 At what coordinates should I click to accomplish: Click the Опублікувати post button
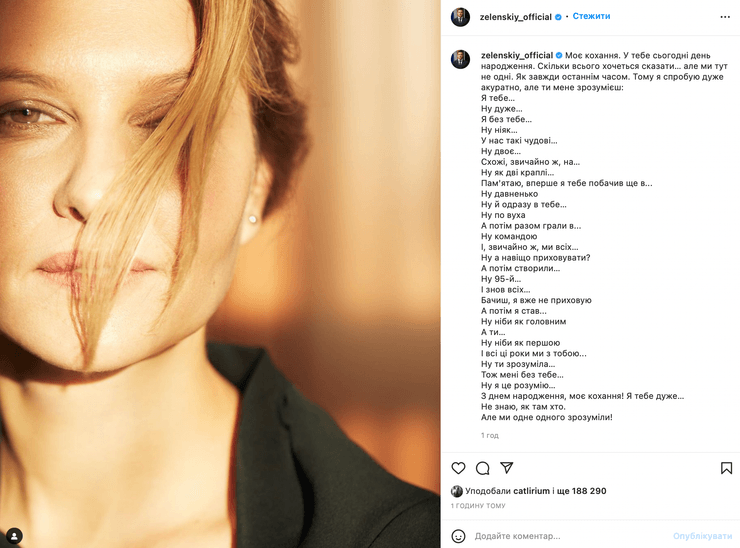[702, 536]
